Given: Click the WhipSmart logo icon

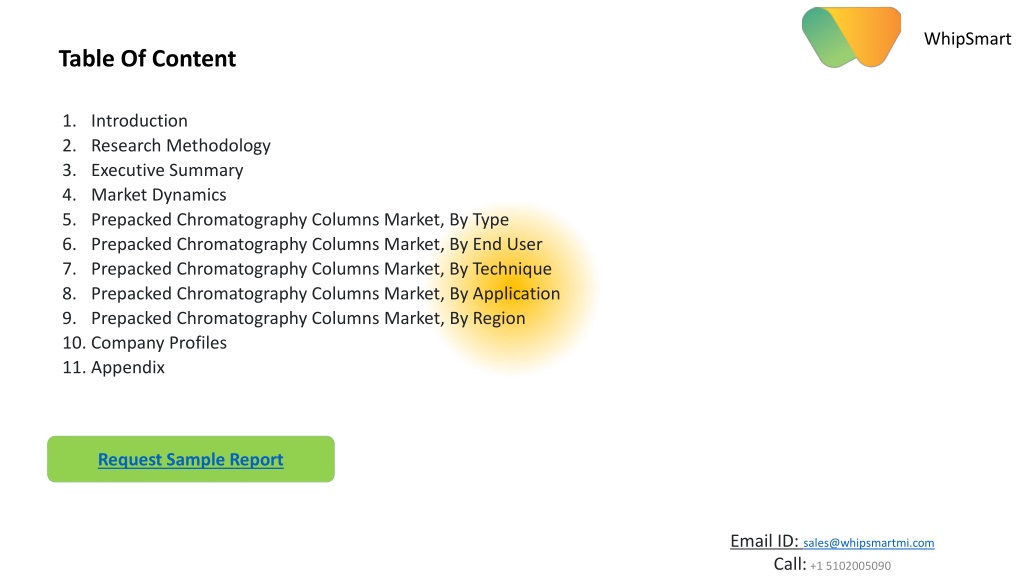Looking at the screenshot, I should 851,37.
